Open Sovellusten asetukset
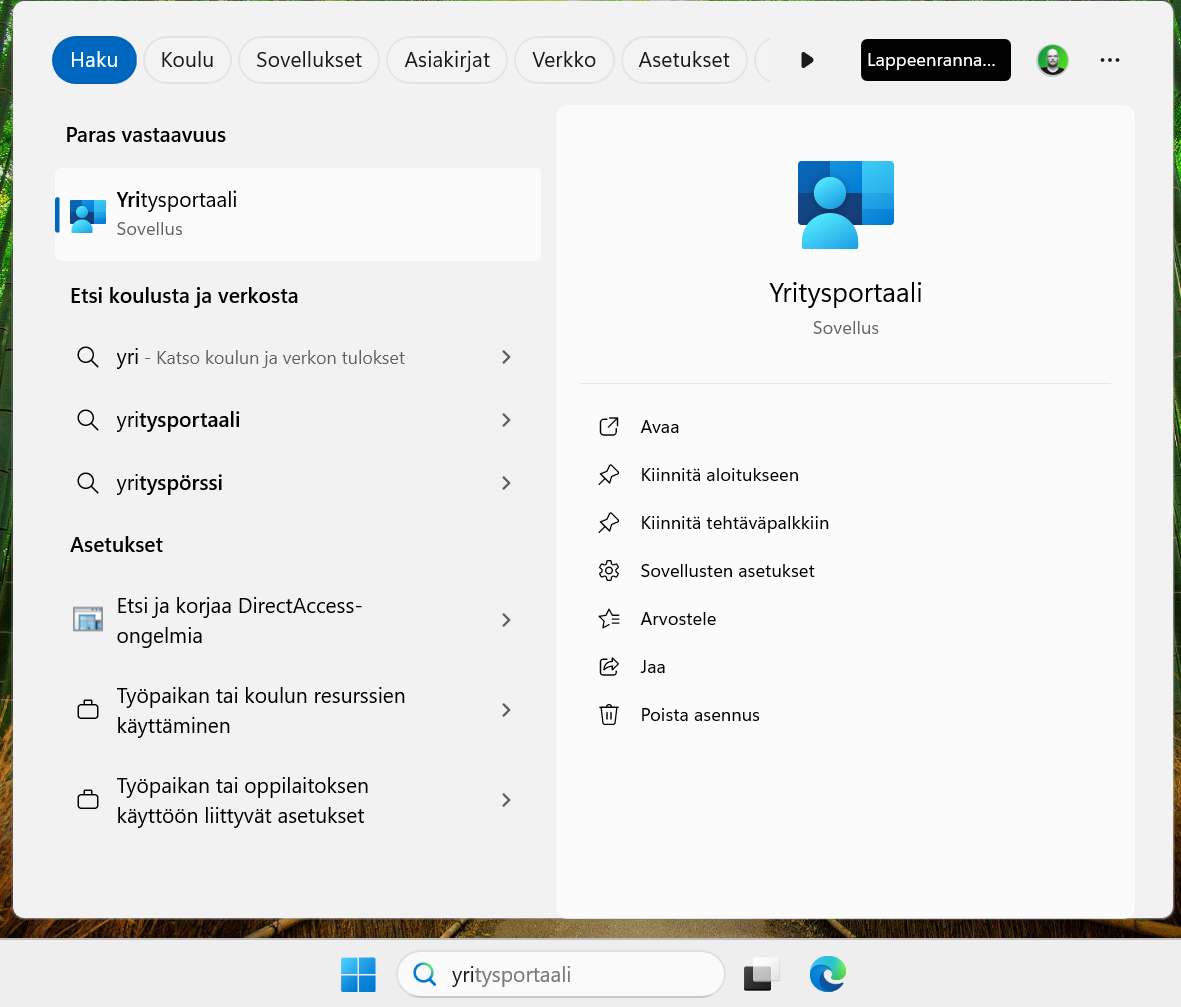Screen dimensions: 1181x1007 click(727, 571)
